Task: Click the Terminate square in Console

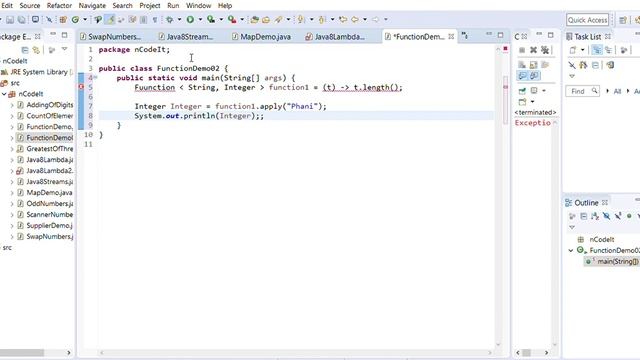Action: 522,50
